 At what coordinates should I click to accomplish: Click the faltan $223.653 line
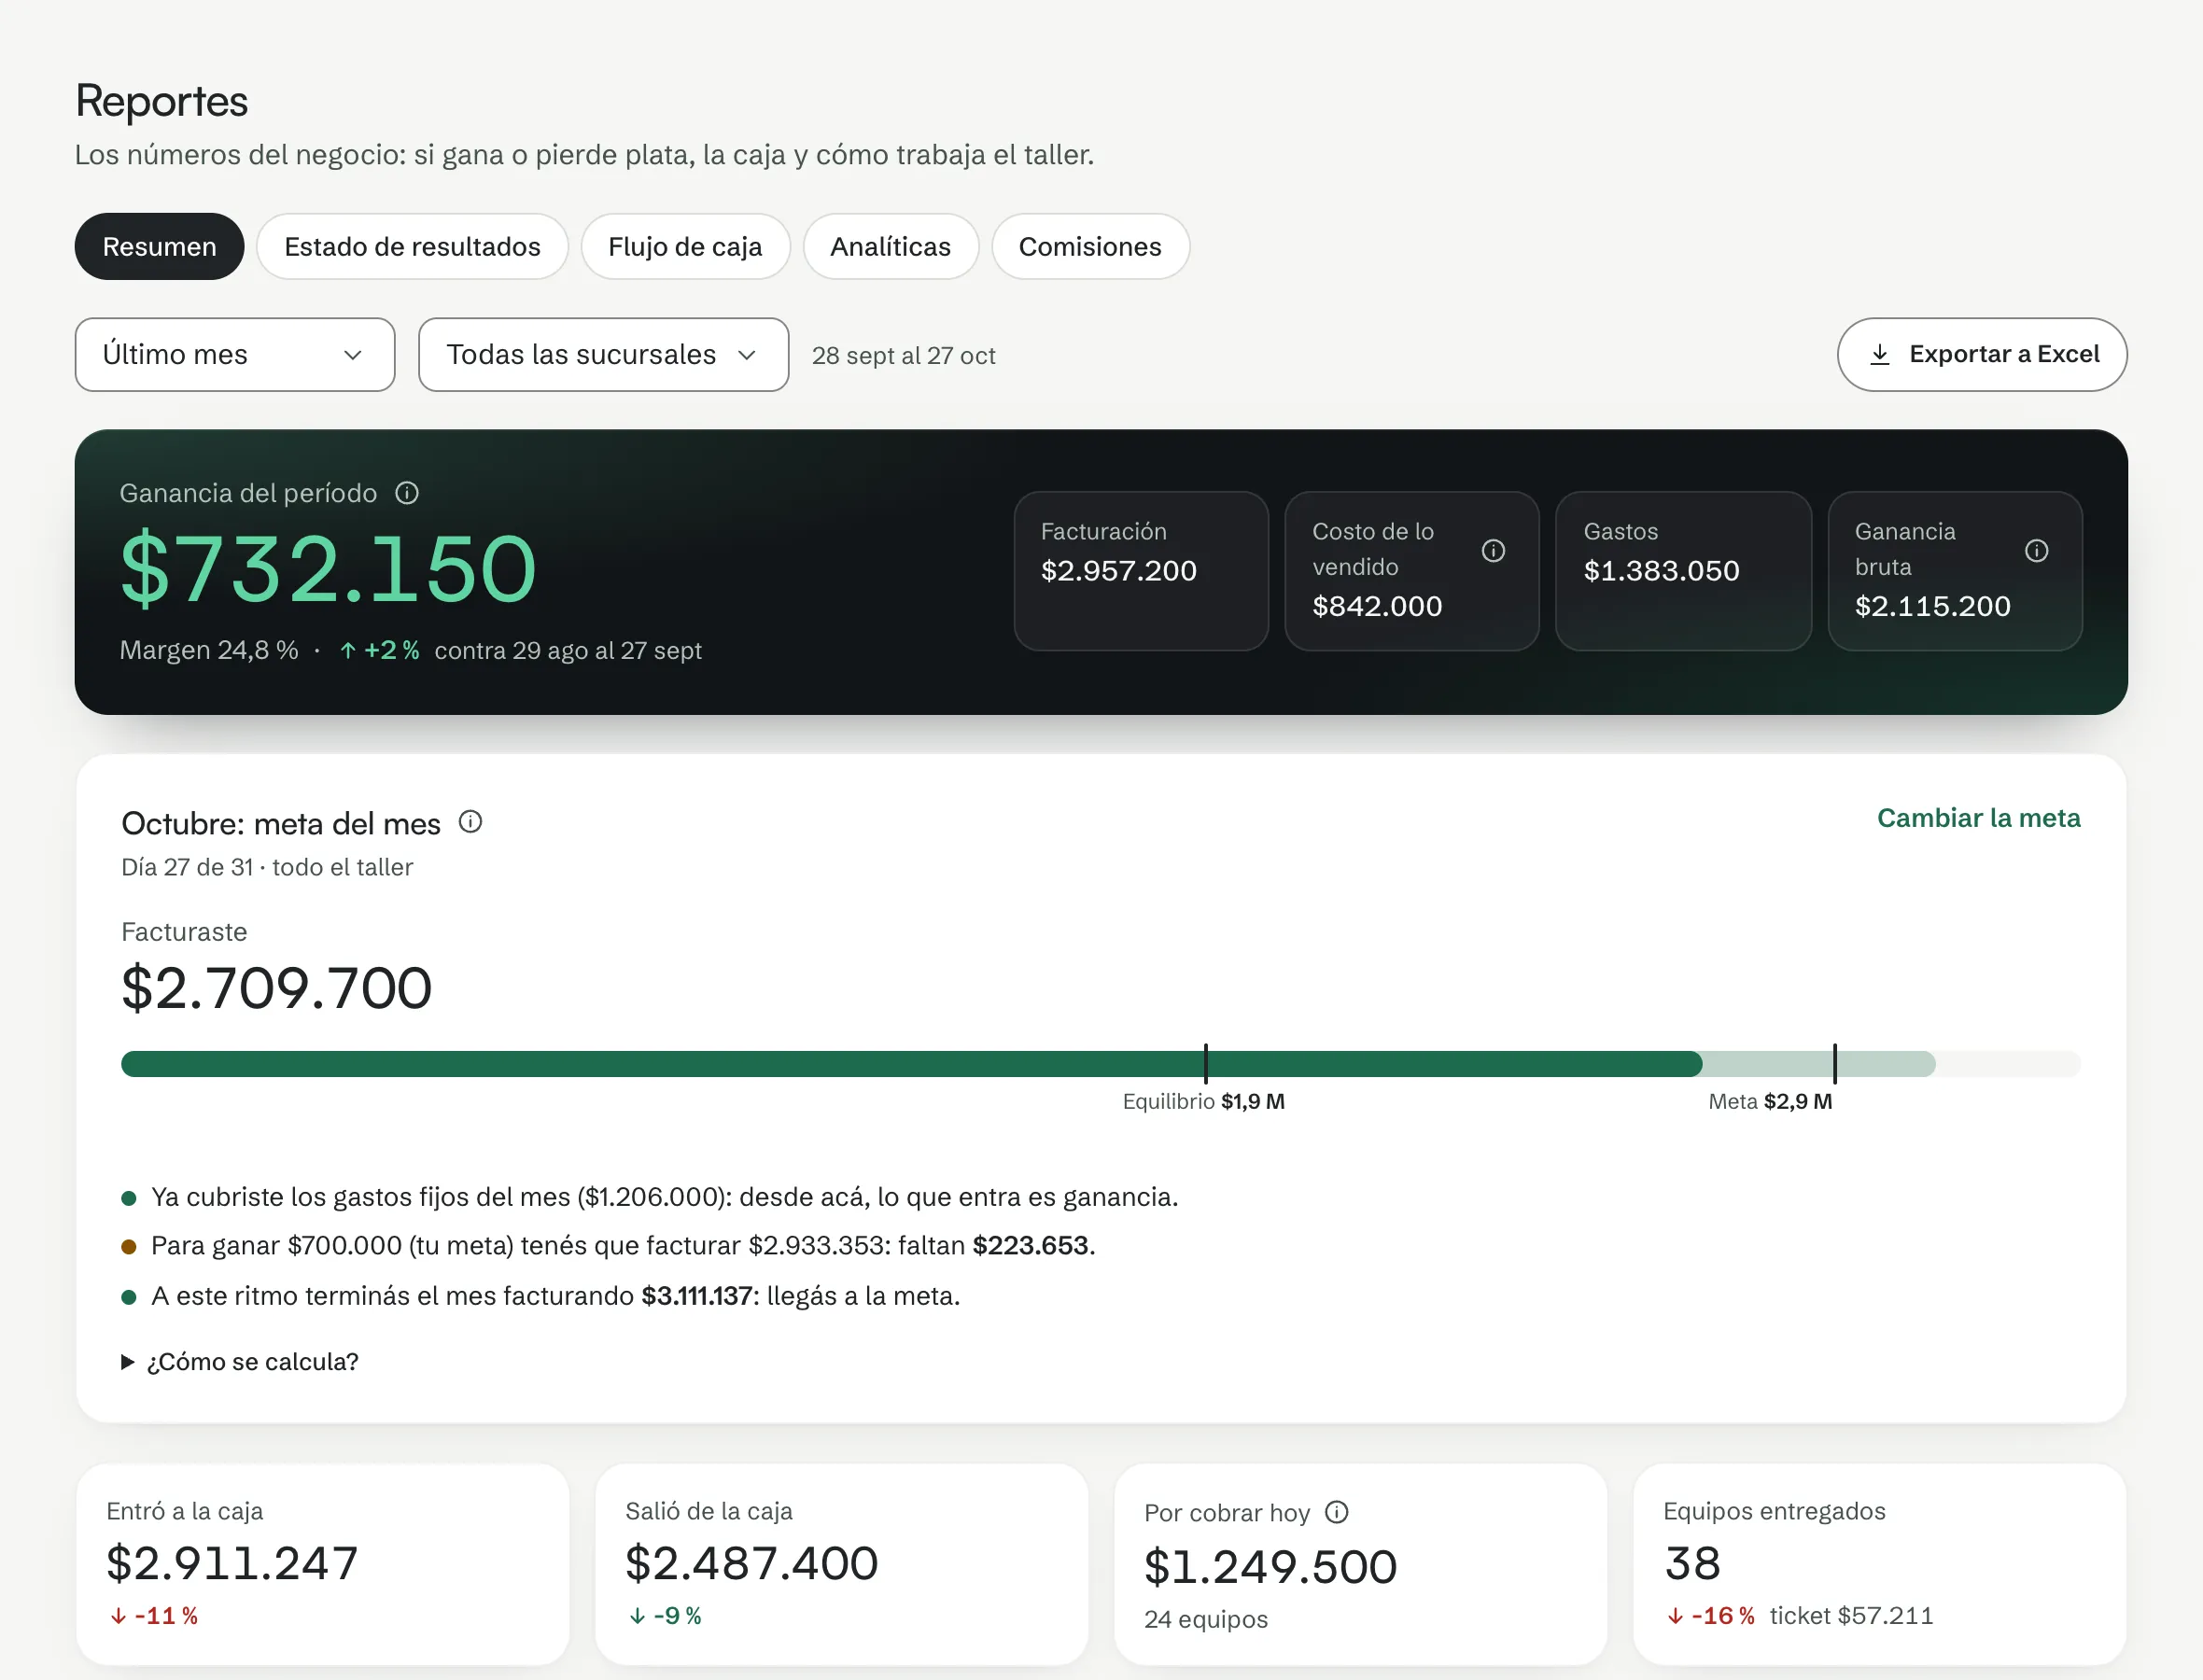coord(623,1246)
